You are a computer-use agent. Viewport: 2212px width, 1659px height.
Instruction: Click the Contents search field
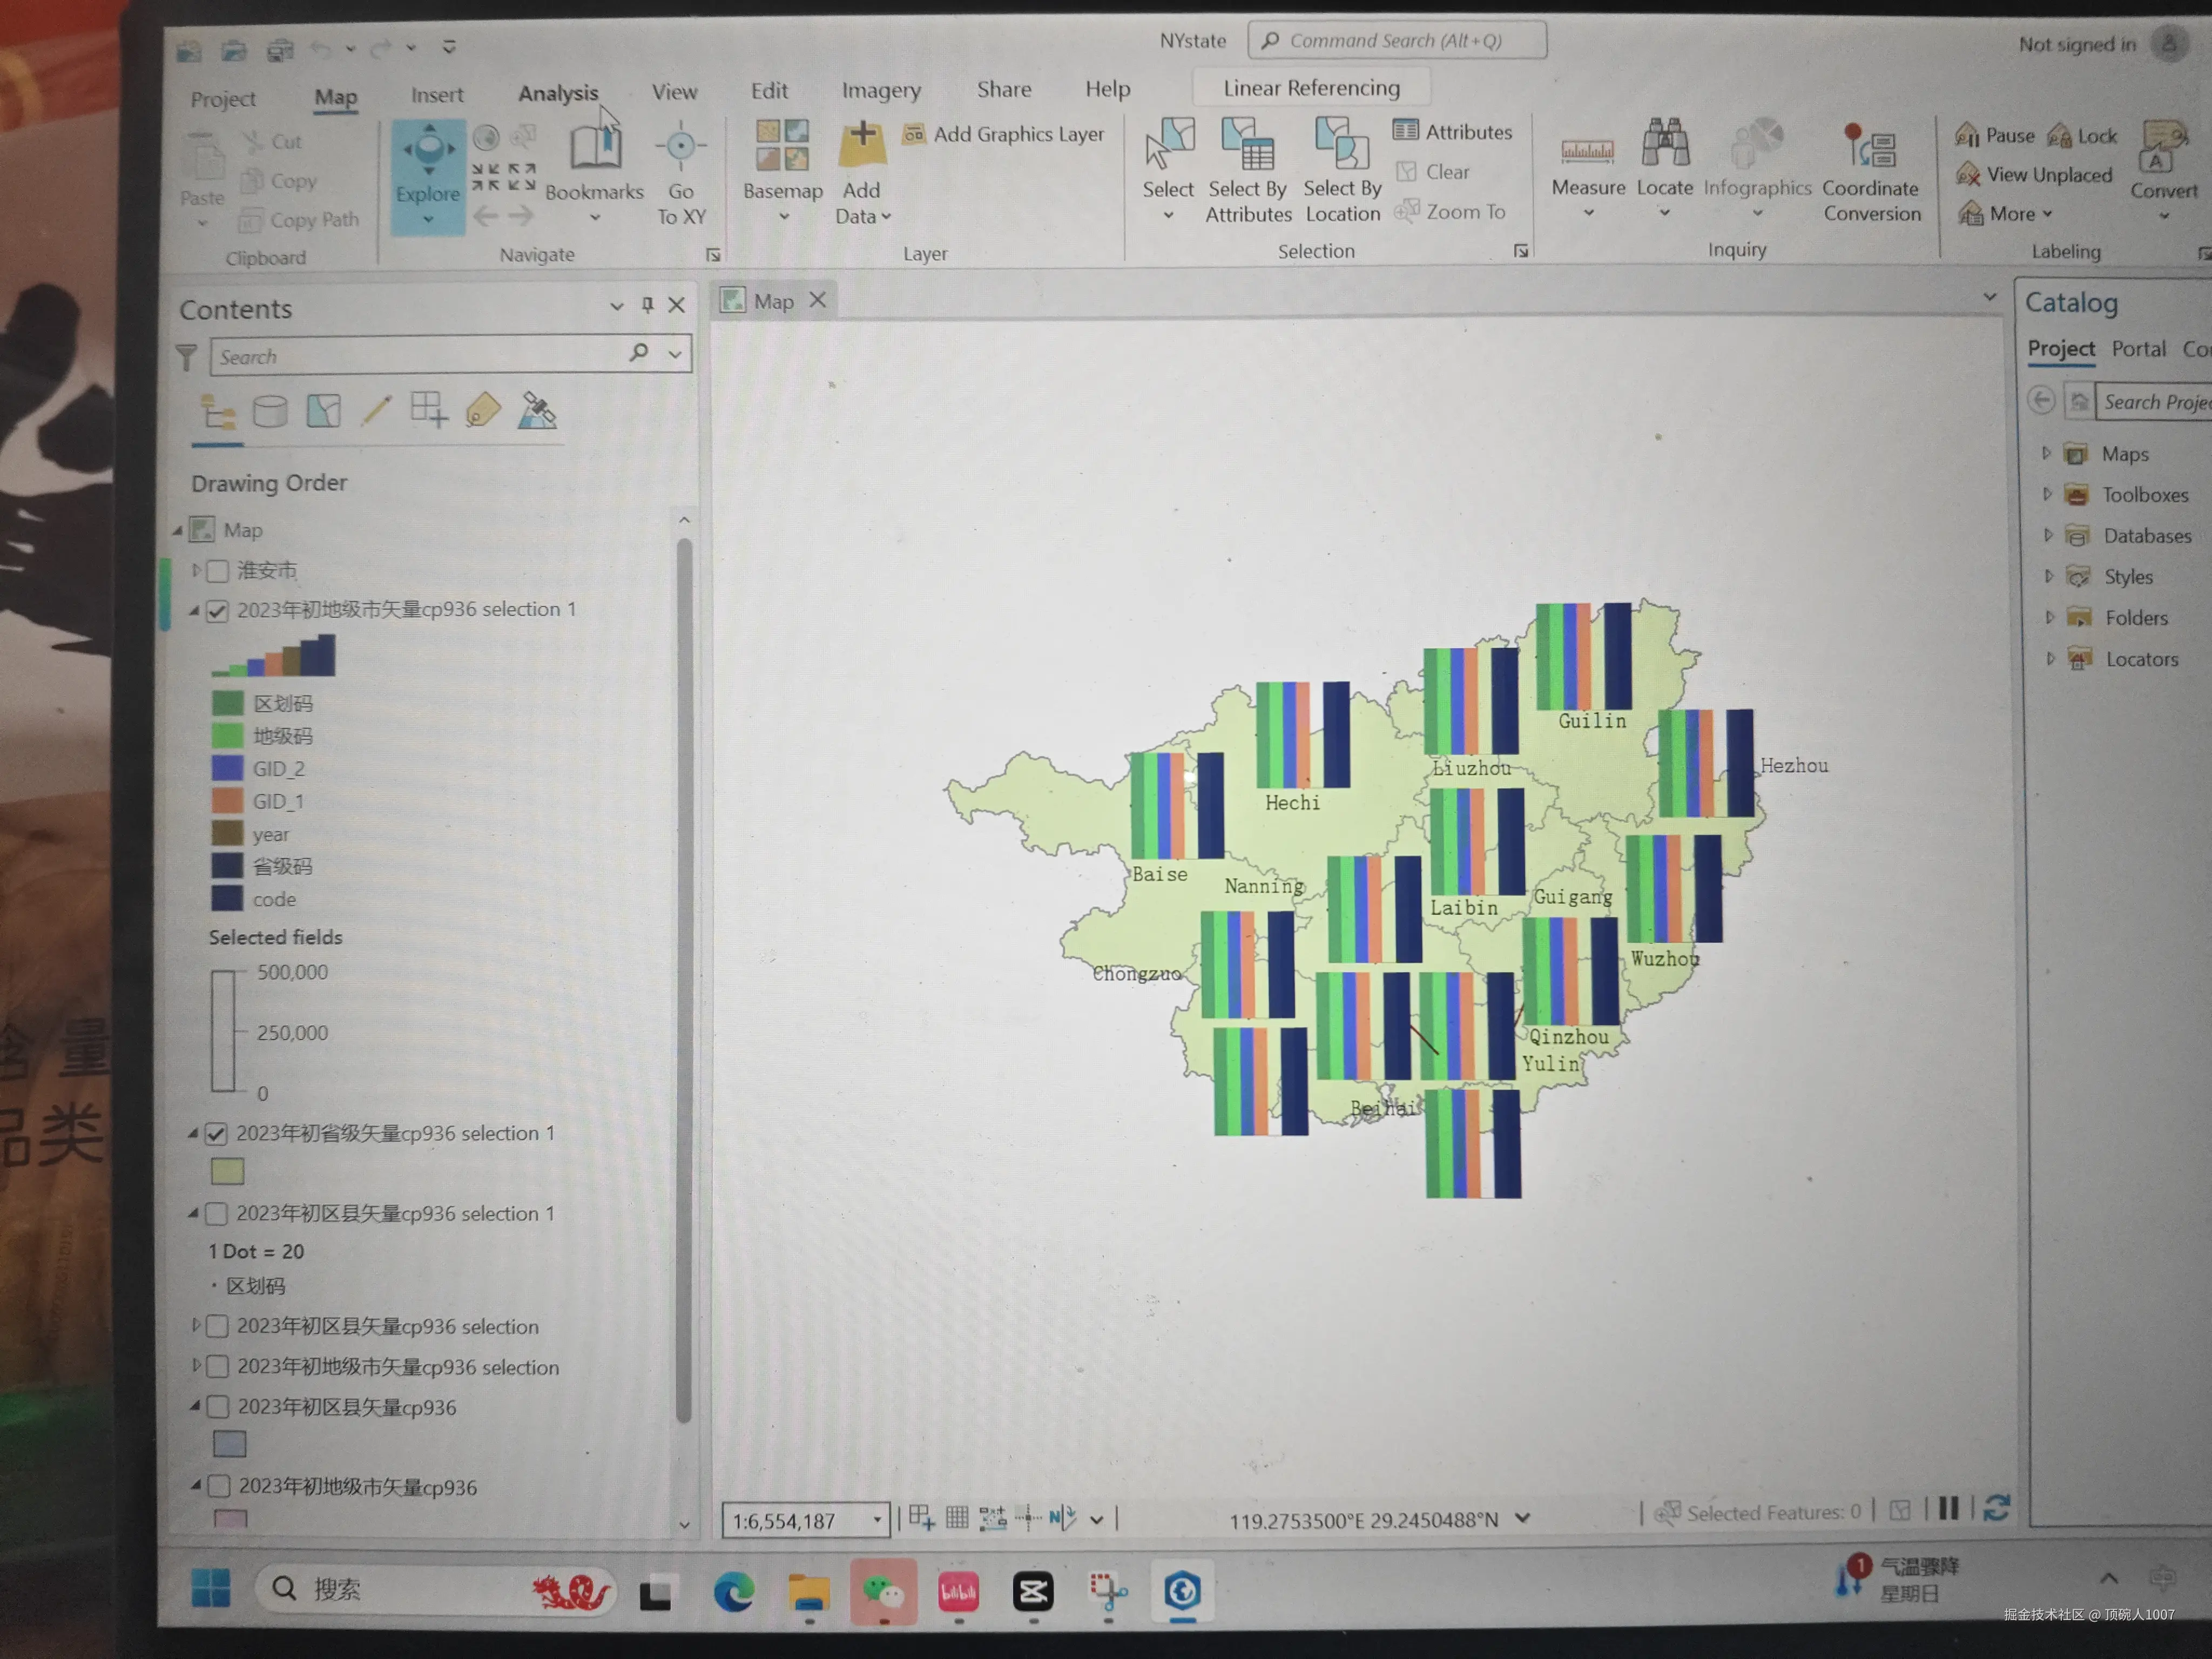coord(450,355)
